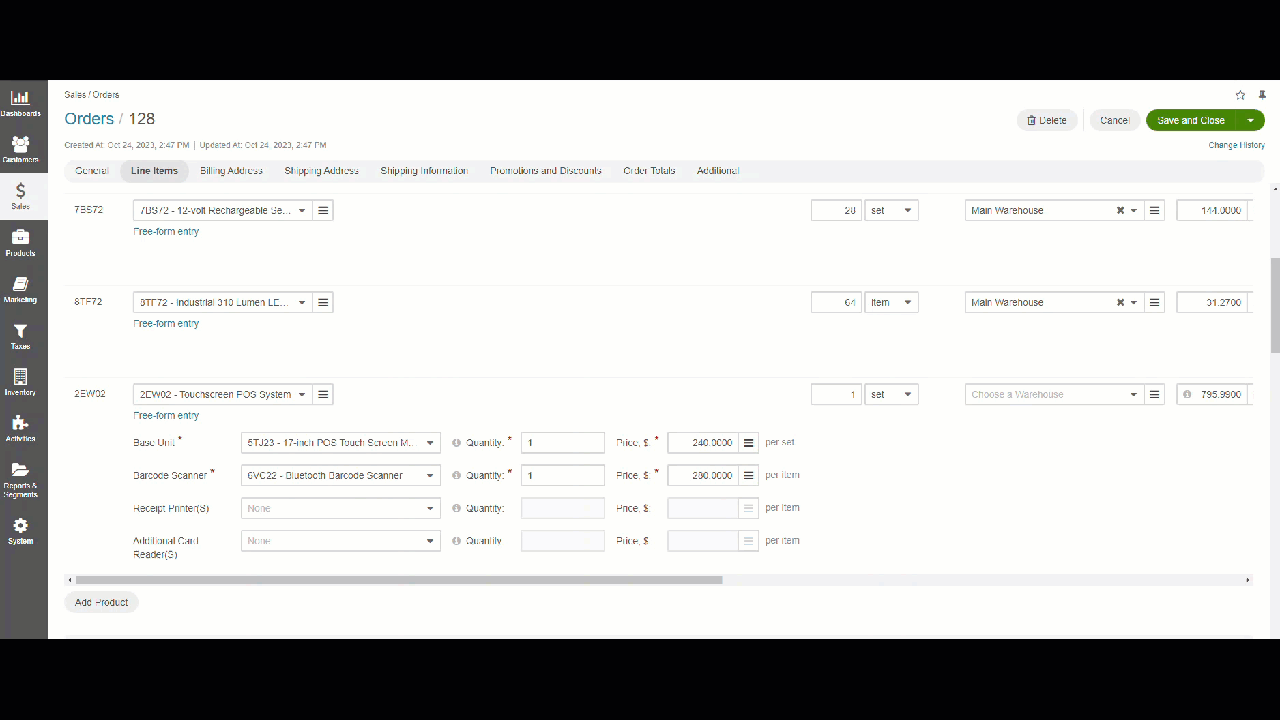Open the Marketing sidebar icon

[x=20, y=289]
